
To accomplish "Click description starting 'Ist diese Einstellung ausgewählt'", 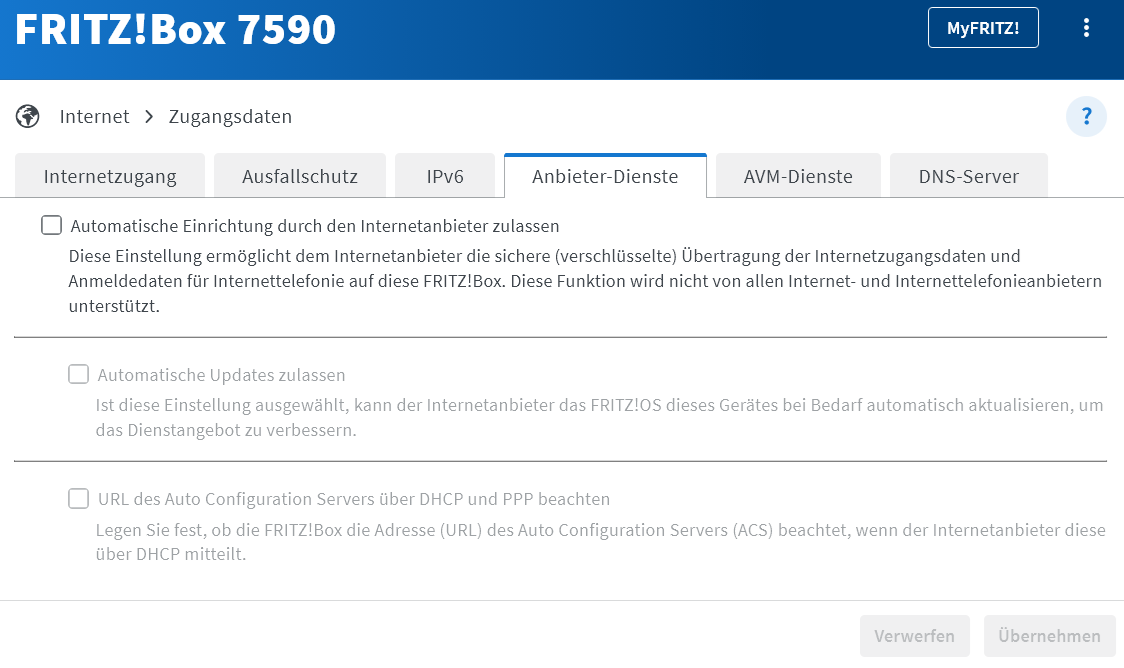I will (599, 417).
